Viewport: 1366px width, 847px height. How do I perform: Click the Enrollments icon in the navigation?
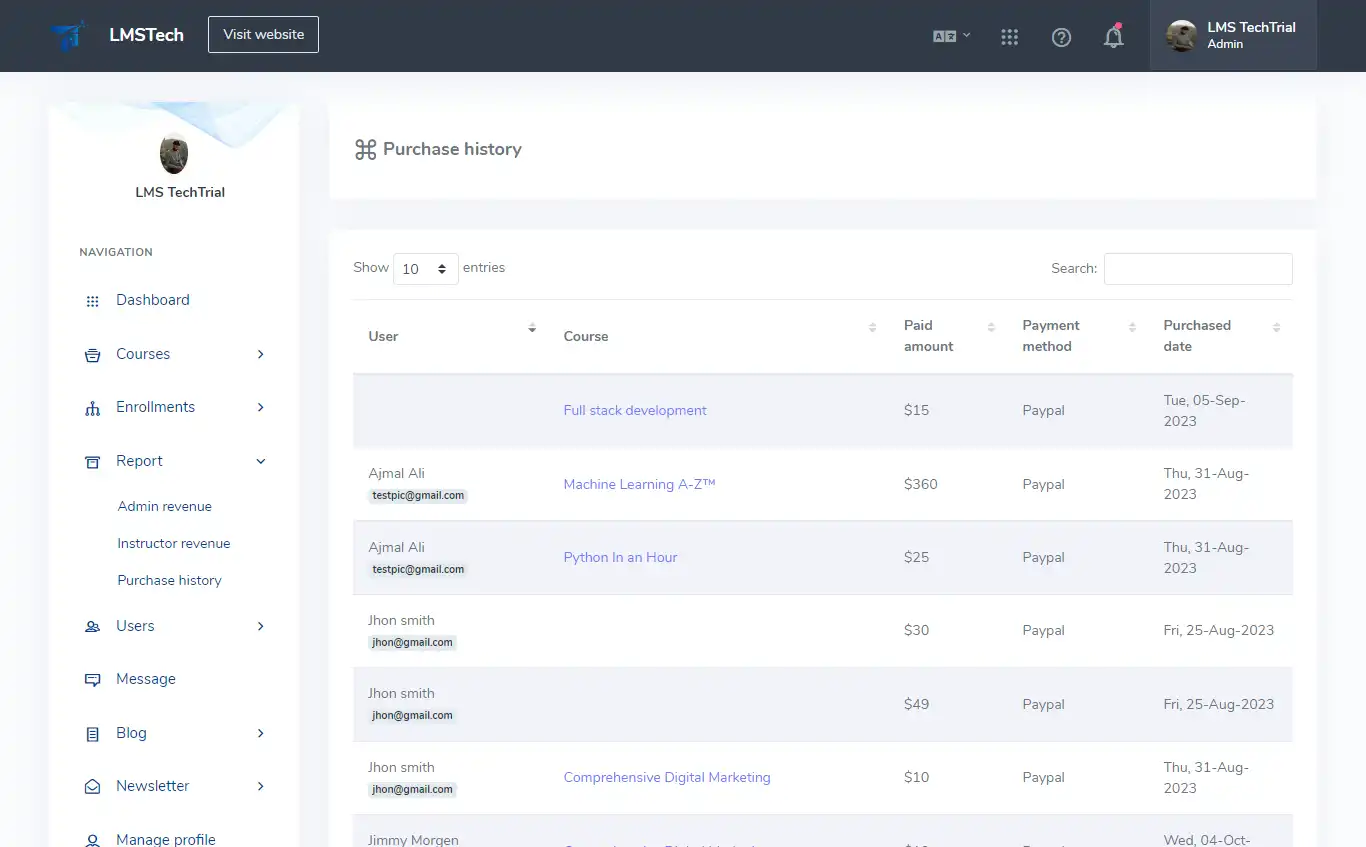[91, 407]
